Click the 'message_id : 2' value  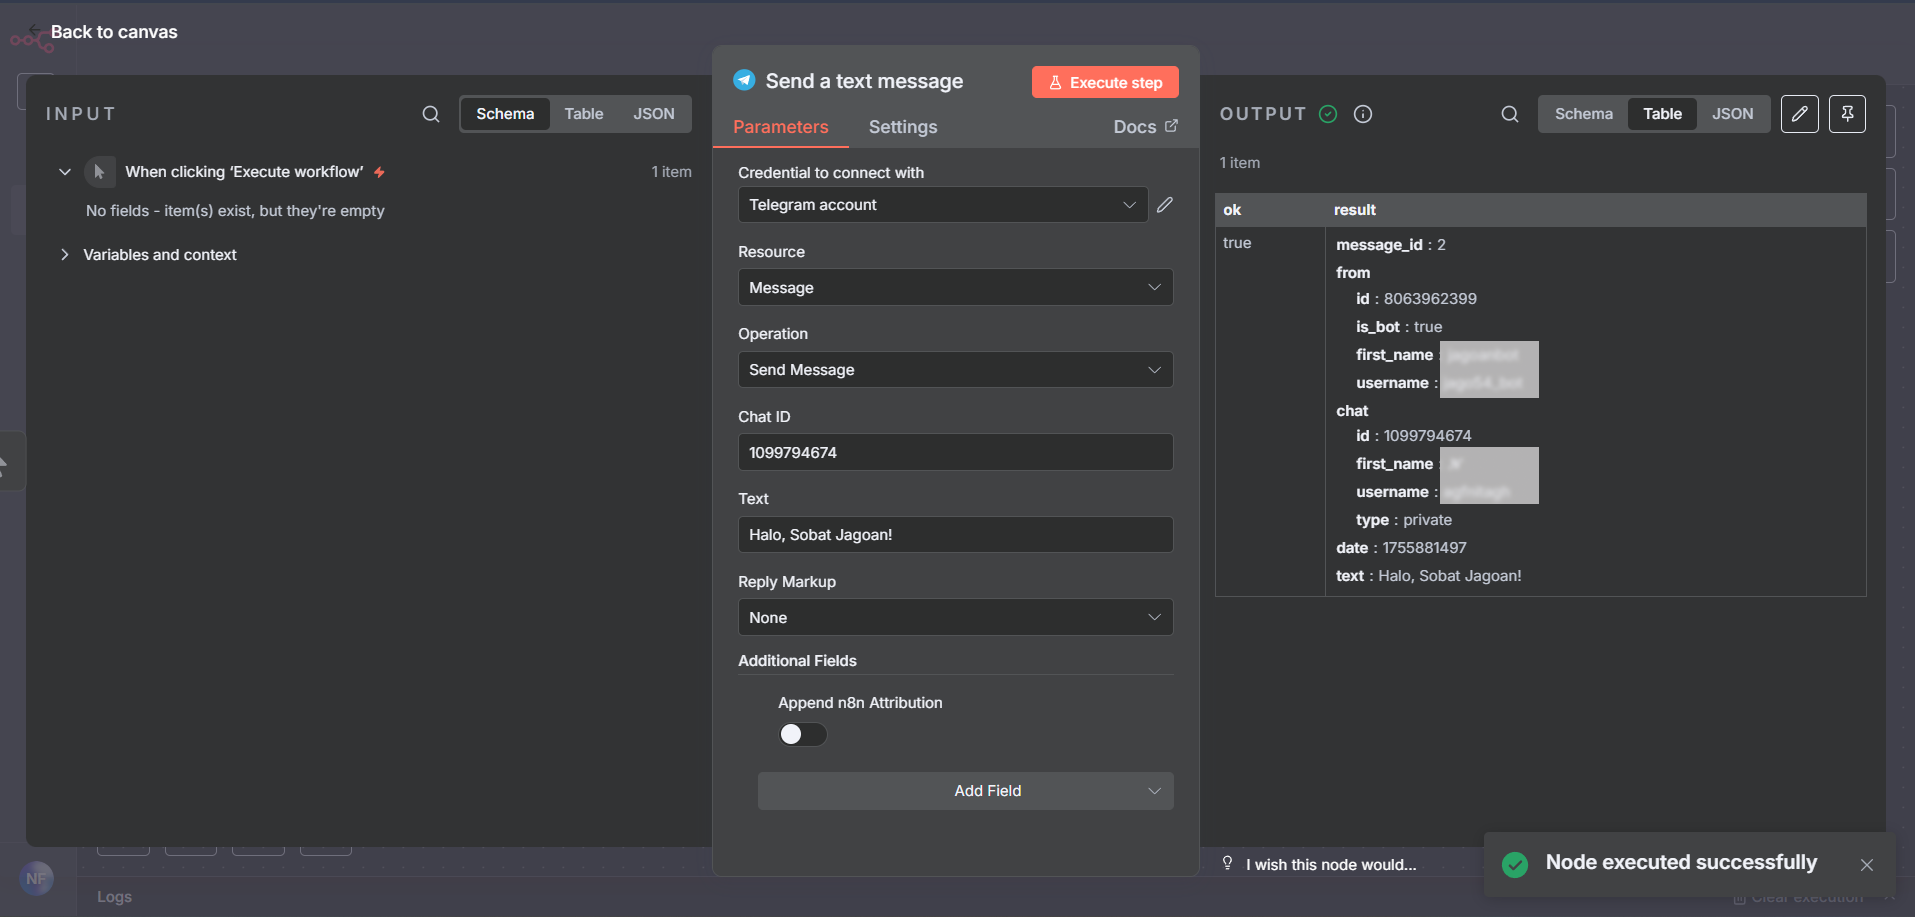tap(1391, 245)
